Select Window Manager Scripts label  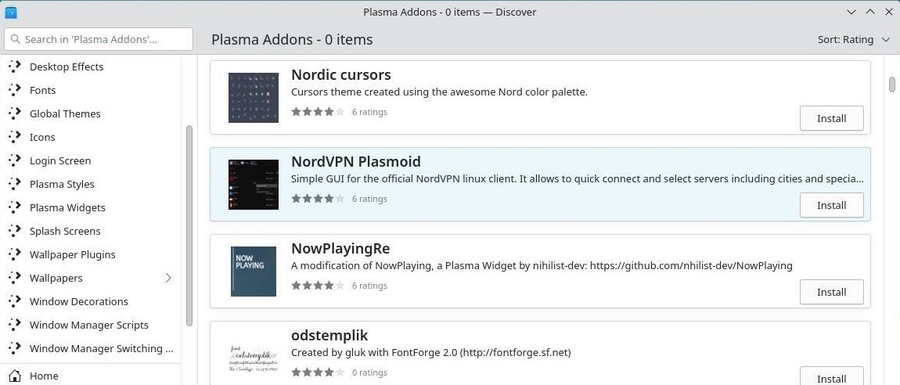(89, 325)
